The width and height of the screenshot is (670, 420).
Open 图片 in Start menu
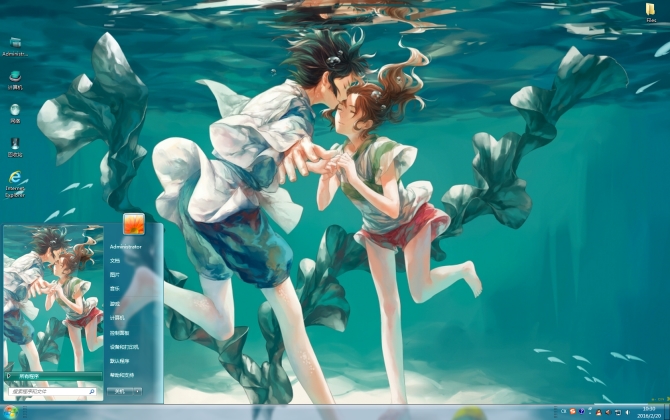click(115, 275)
